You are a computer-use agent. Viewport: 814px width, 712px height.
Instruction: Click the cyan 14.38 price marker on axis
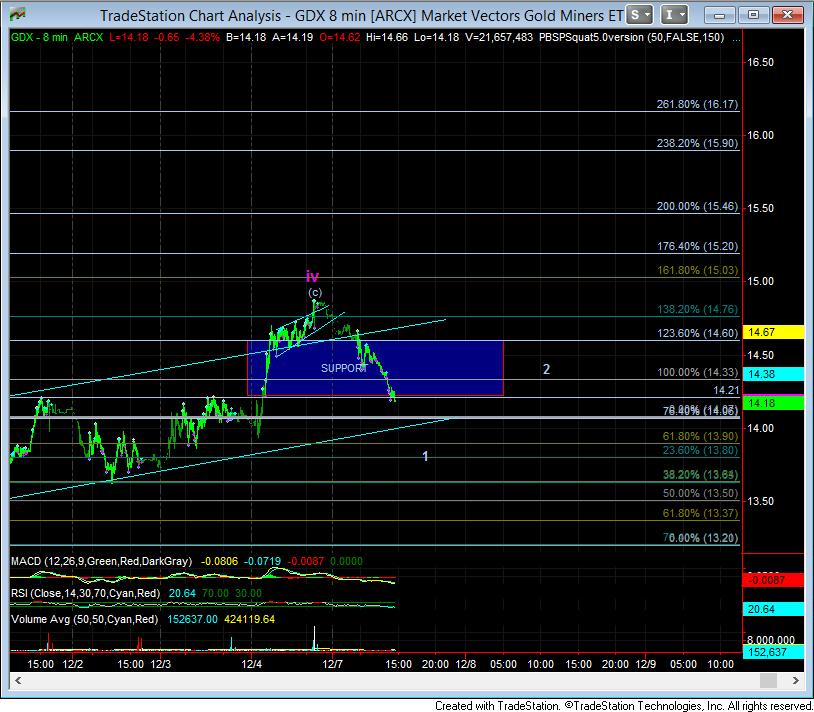774,374
